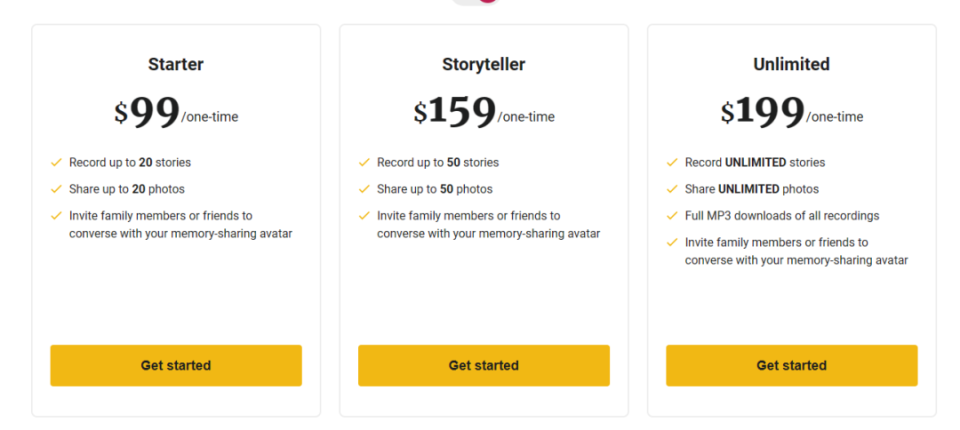Click checkmark next to Starter's 'Share up to 20 photos'
Image resolution: width=960 pixels, height=430 pixels.
pos(56,189)
